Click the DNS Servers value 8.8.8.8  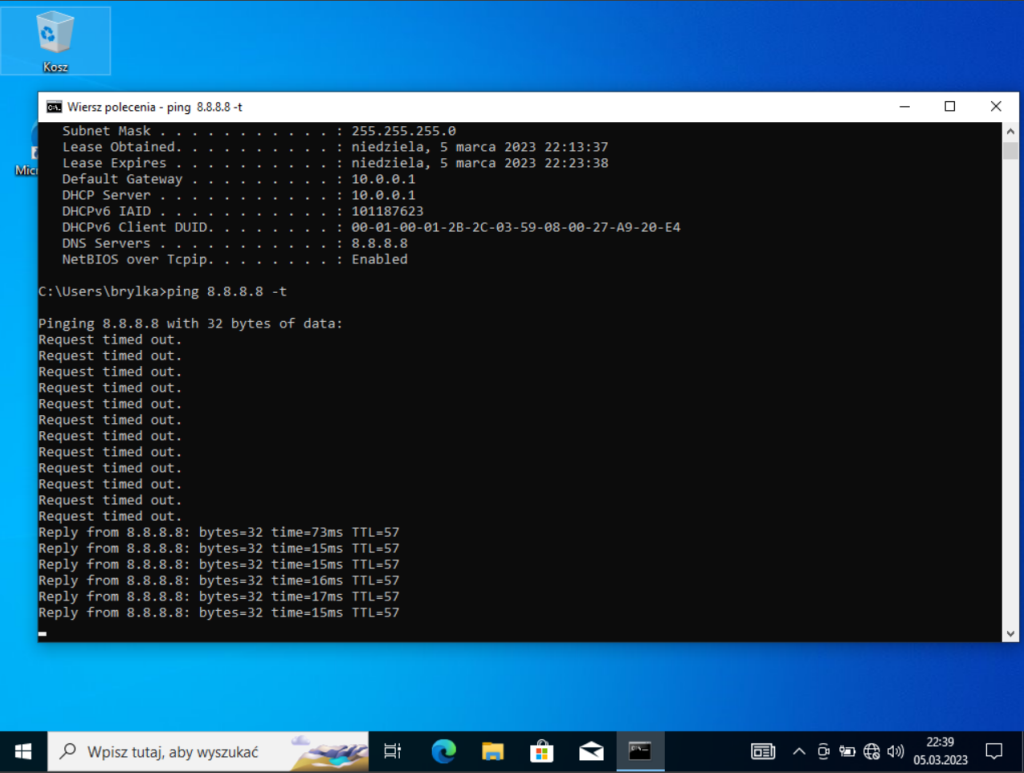coord(379,244)
